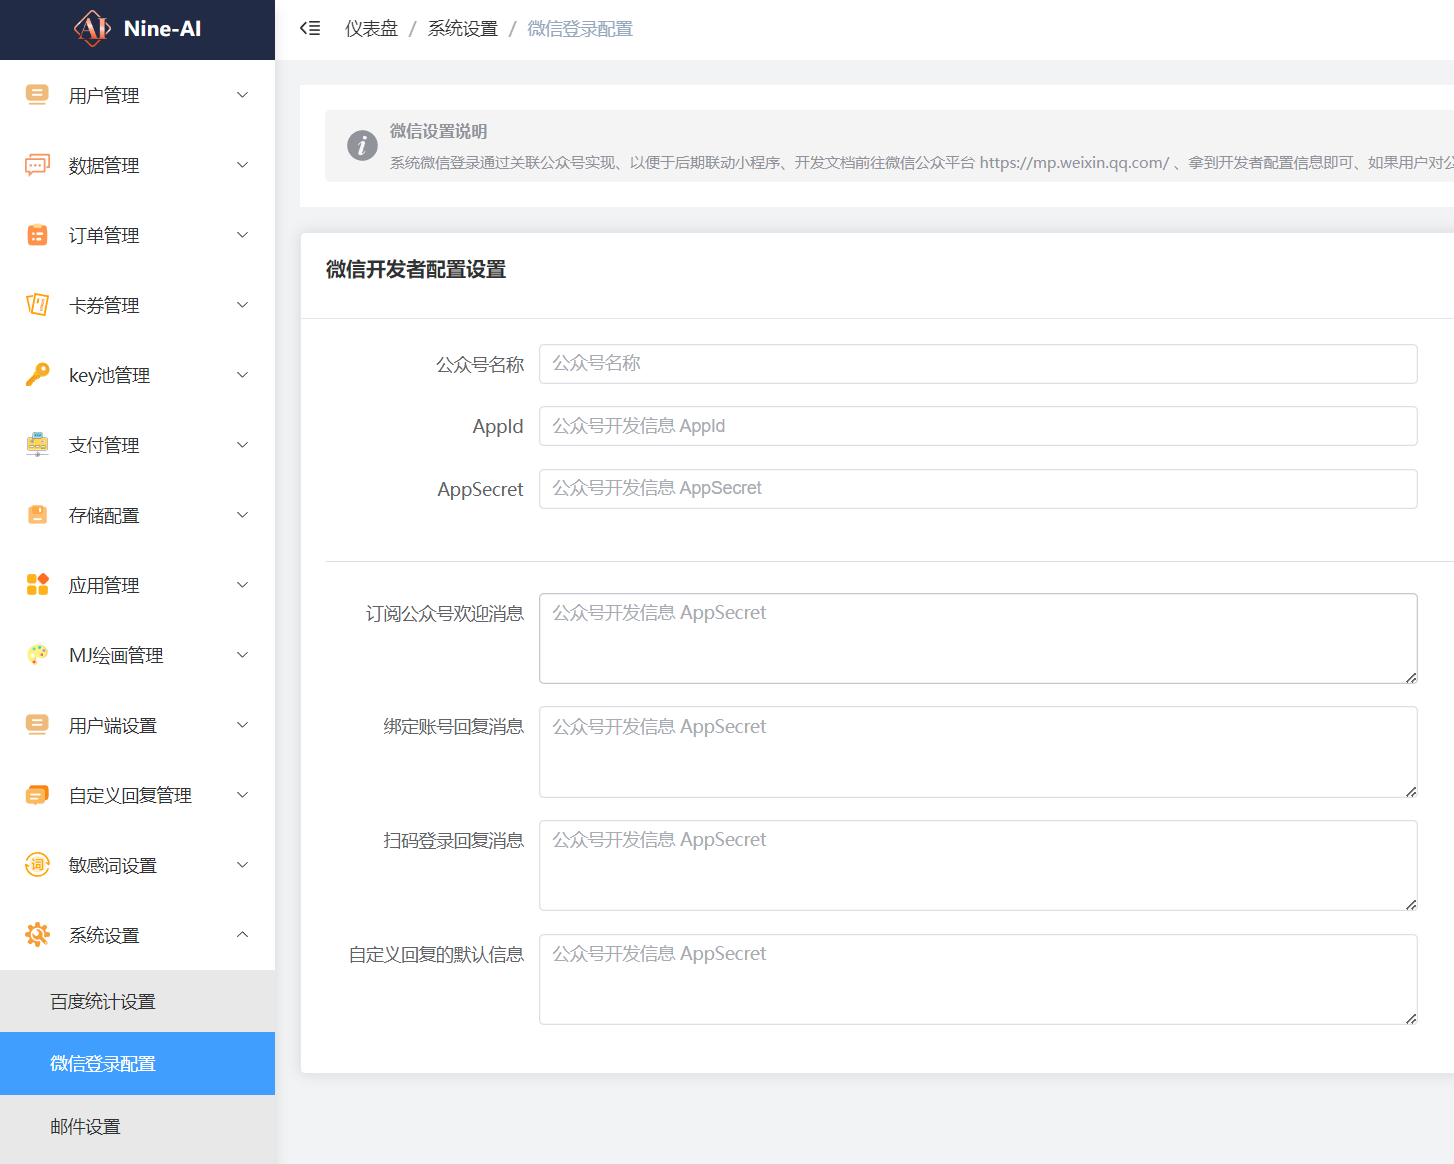
Task: Click the 系统设置 gear icon
Action: click(x=37, y=935)
